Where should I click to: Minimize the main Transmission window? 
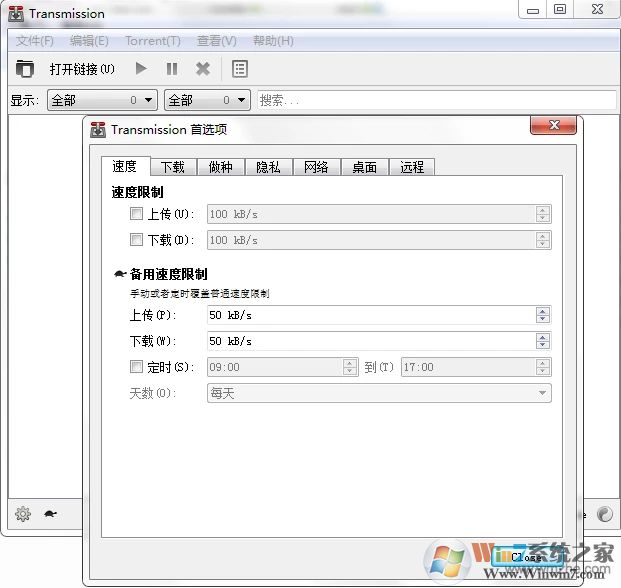pyautogui.click(x=533, y=9)
